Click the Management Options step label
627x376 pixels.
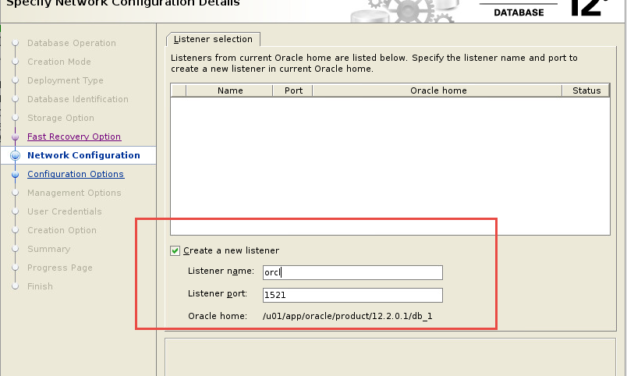point(74,193)
